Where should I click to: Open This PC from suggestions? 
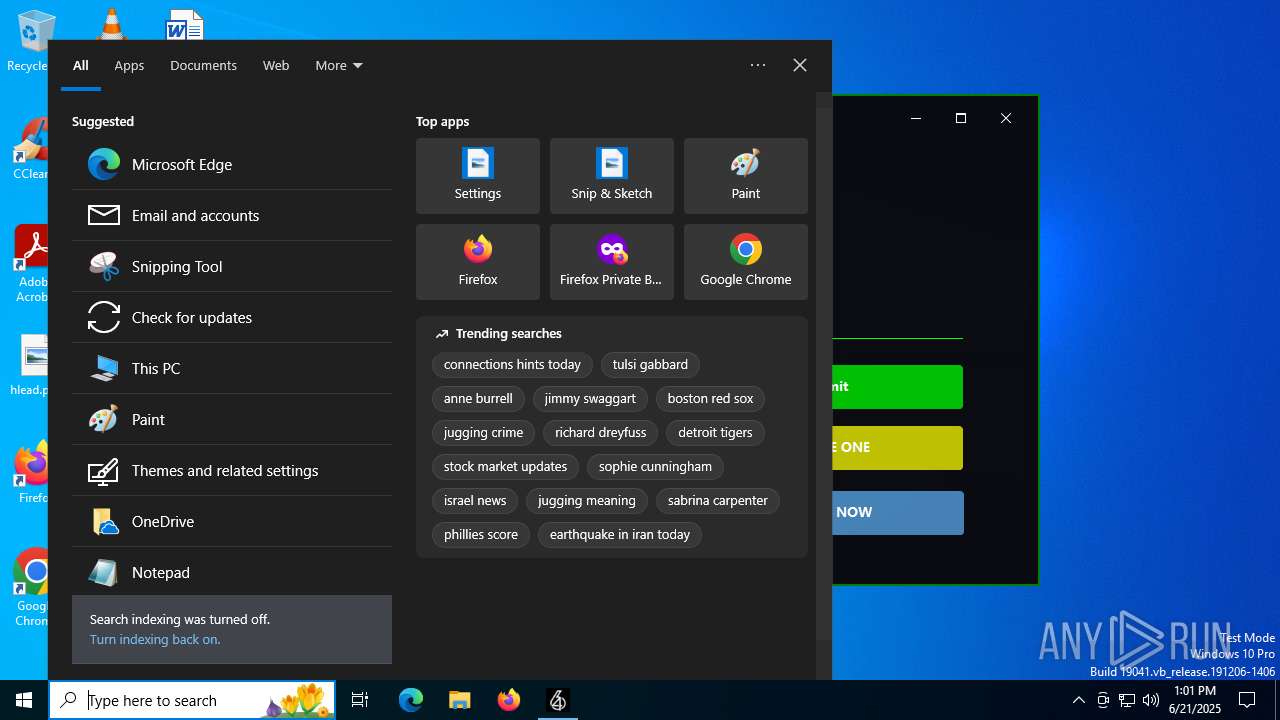(x=232, y=369)
